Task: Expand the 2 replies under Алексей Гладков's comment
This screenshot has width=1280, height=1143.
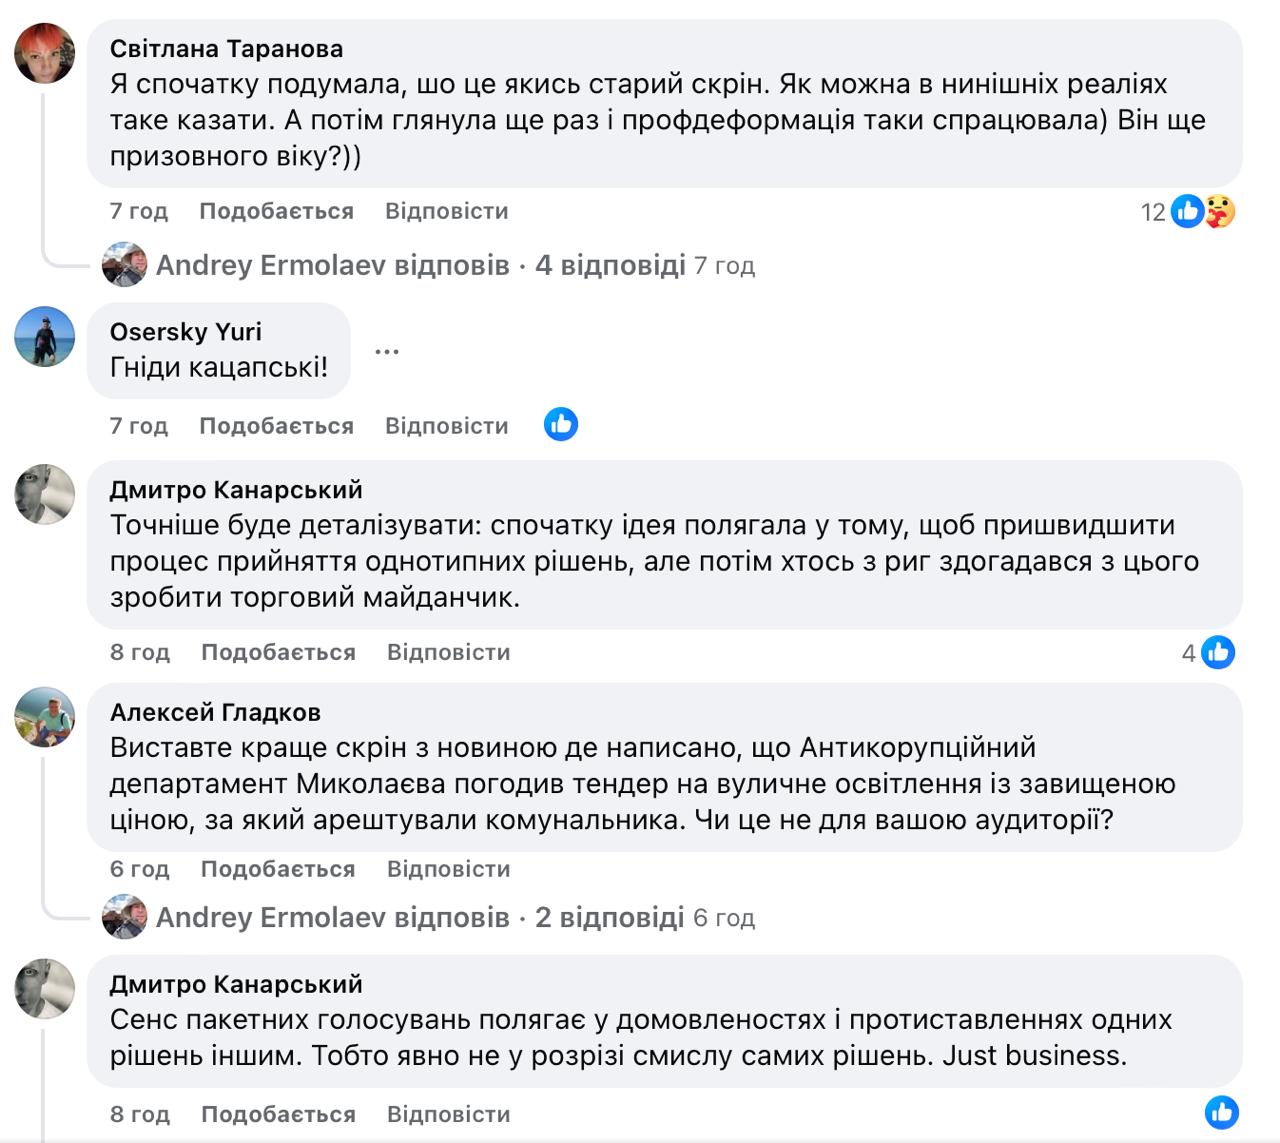Action: (609, 917)
